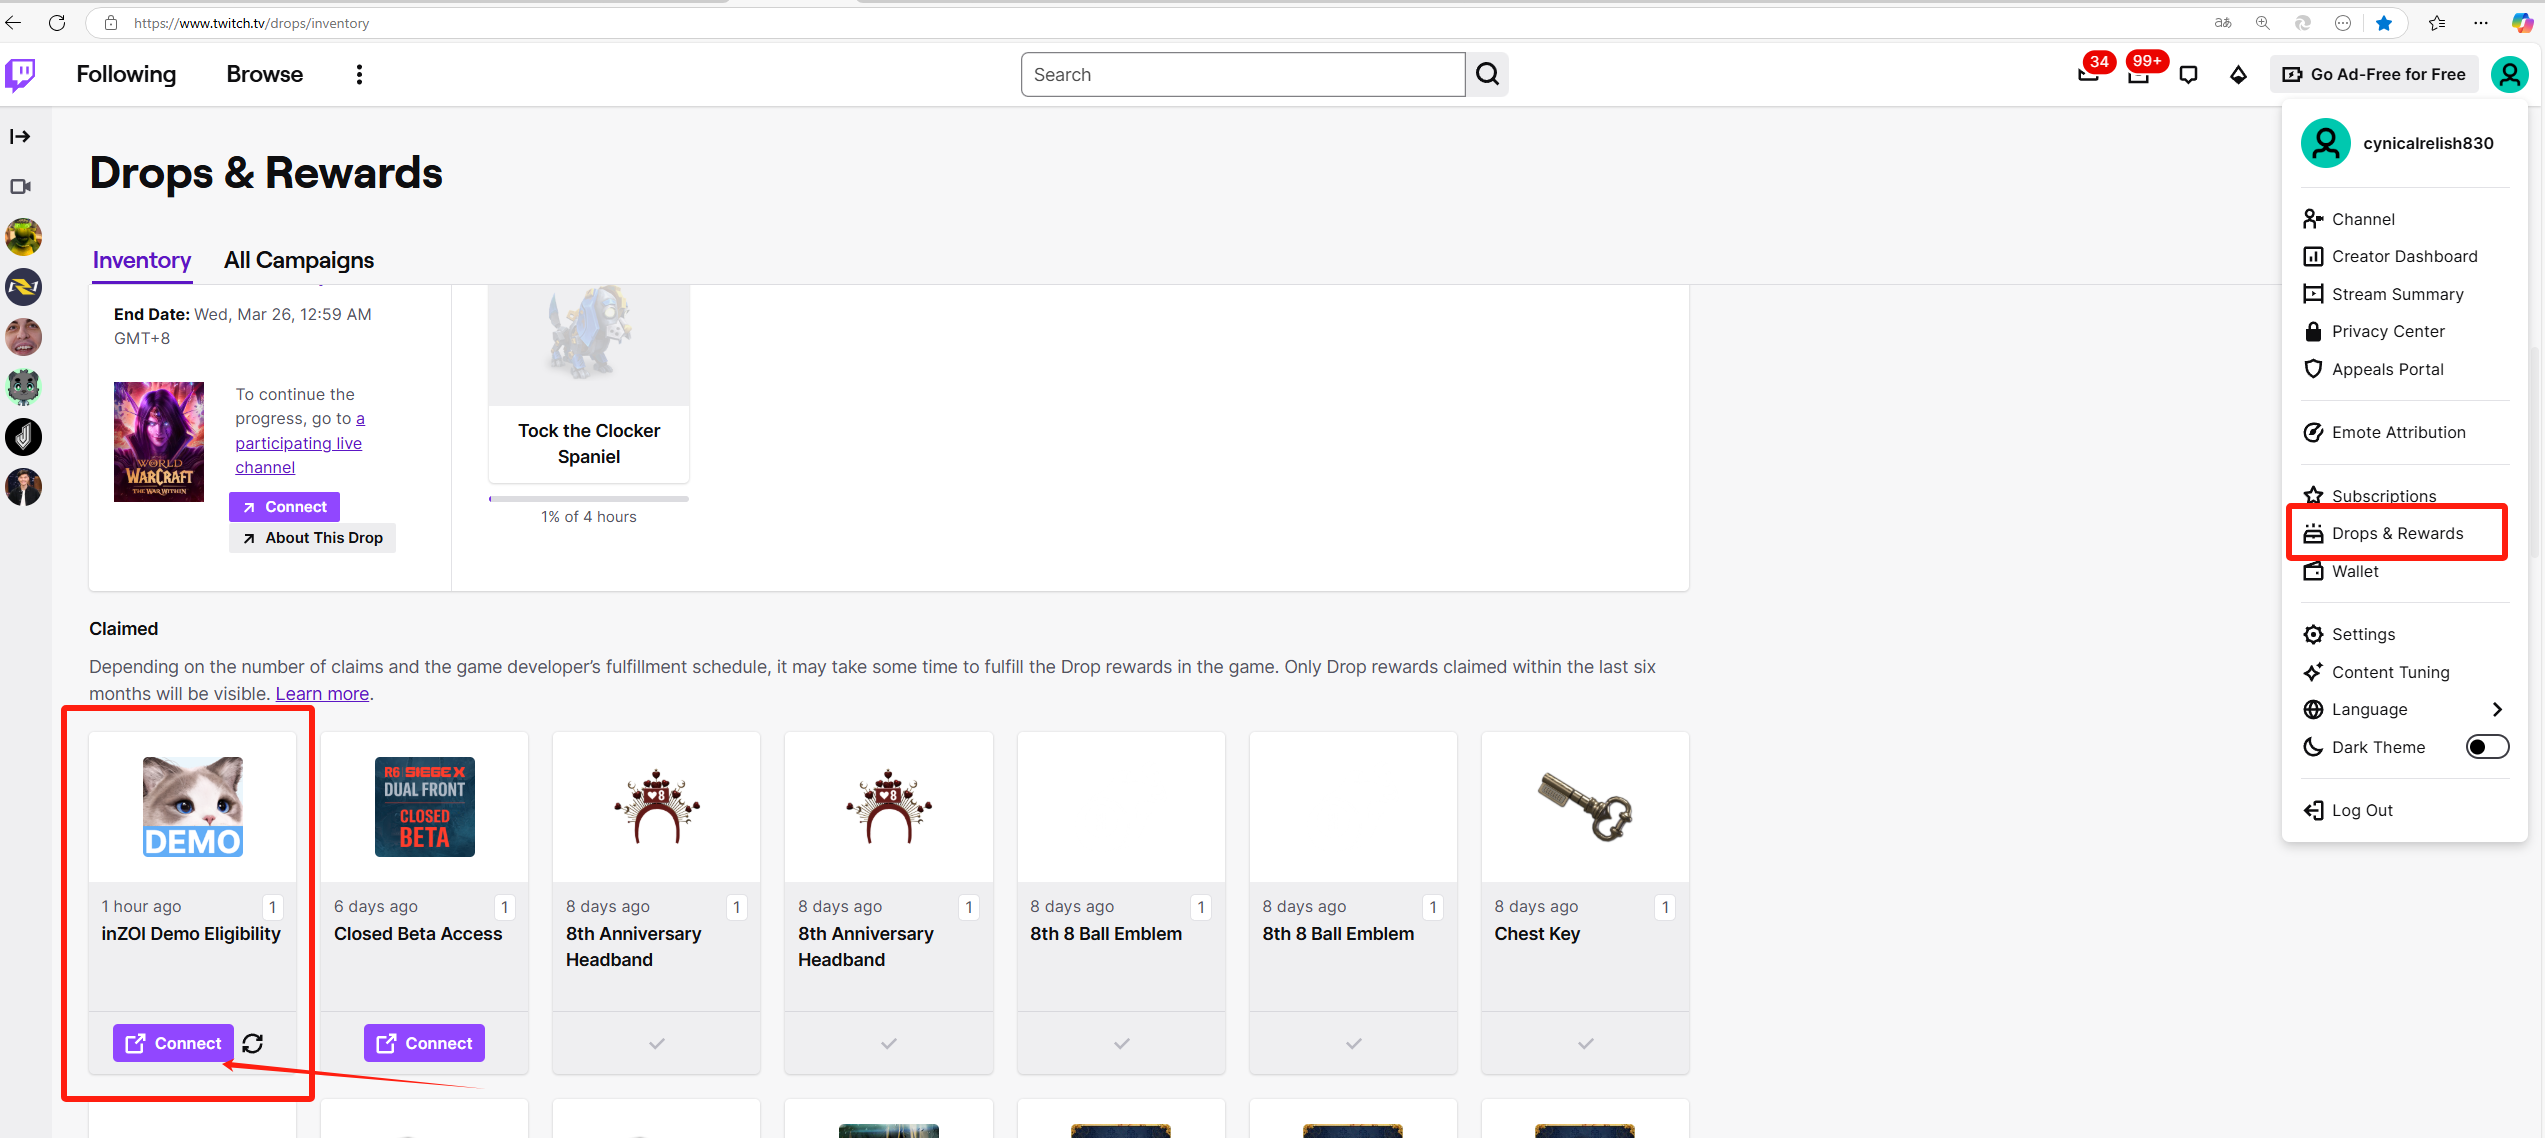Click the followed channels camera icon

click(x=21, y=186)
